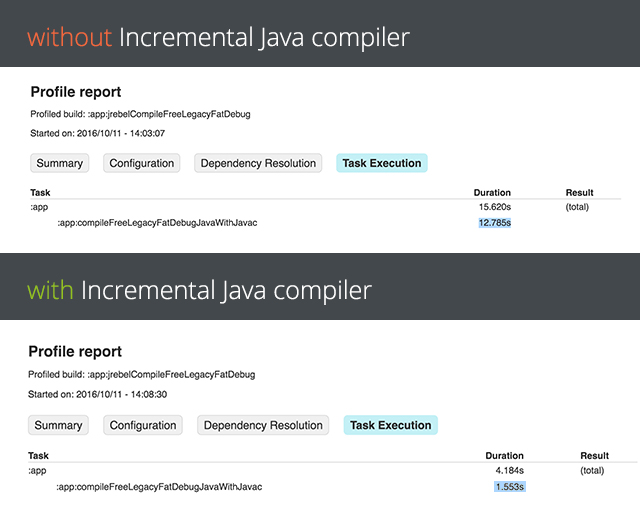
Task: Open Summary tab in the with-incremental report
Action: pyautogui.click(x=59, y=425)
